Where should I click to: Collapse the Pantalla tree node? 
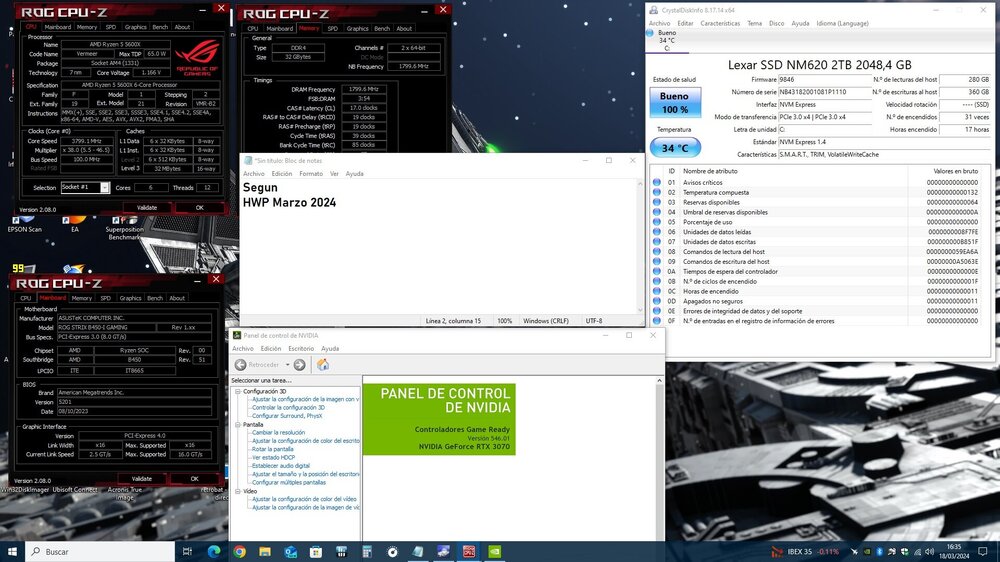(238, 424)
